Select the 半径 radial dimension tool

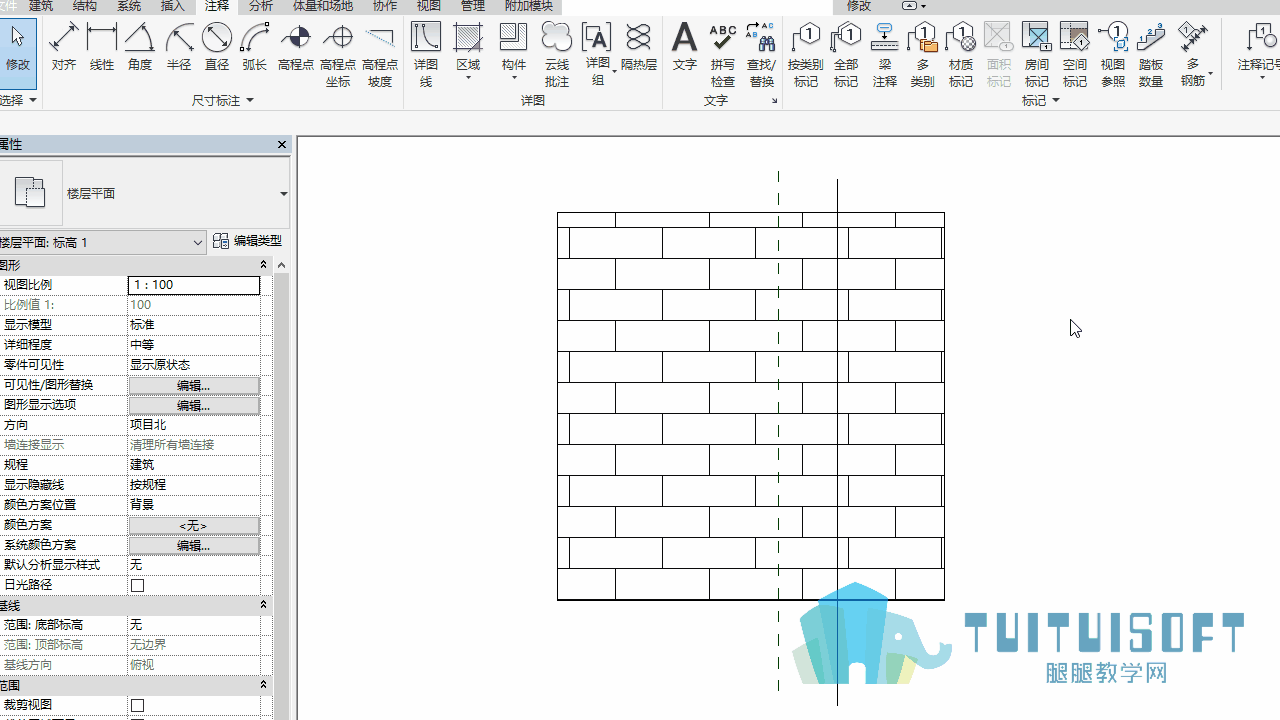pyautogui.click(x=179, y=48)
